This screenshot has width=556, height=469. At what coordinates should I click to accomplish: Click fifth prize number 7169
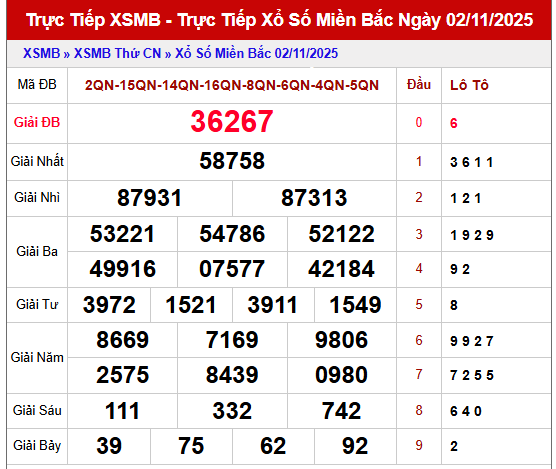coord(232,340)
